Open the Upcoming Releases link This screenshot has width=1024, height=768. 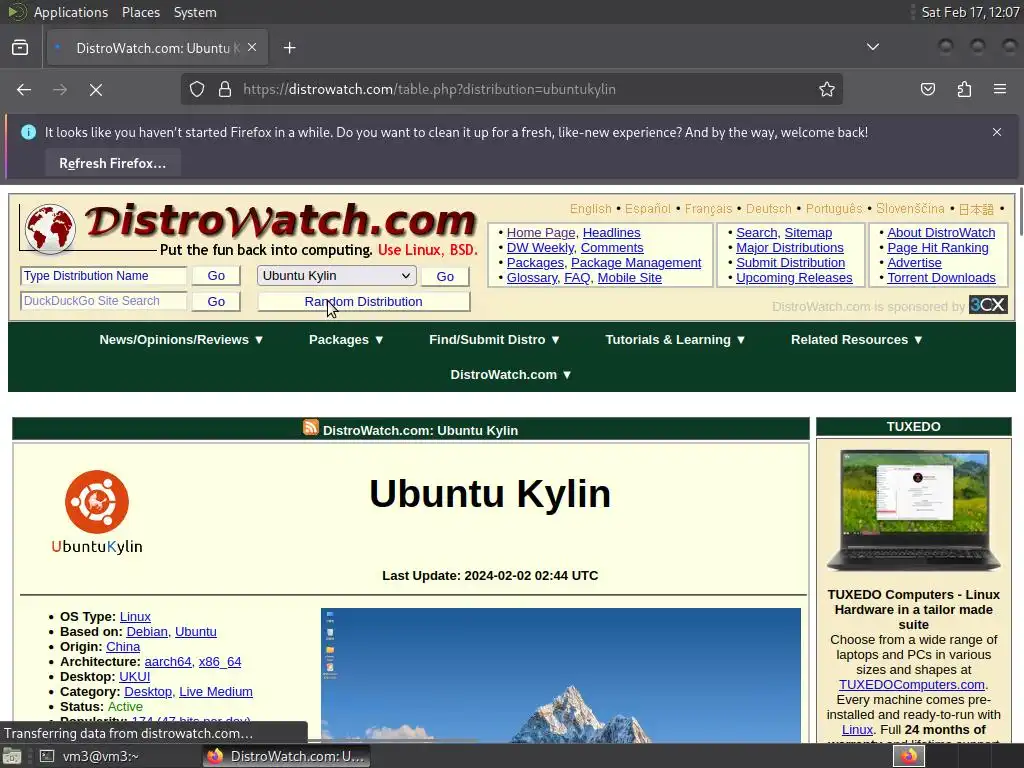click(794, 278)
